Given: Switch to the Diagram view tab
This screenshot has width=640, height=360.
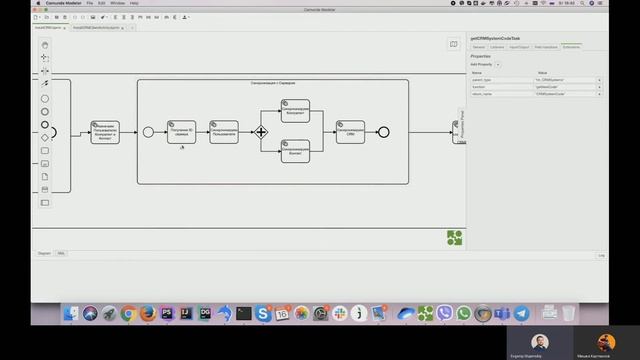Looking at the screenshot, I should tap(44, 253).
